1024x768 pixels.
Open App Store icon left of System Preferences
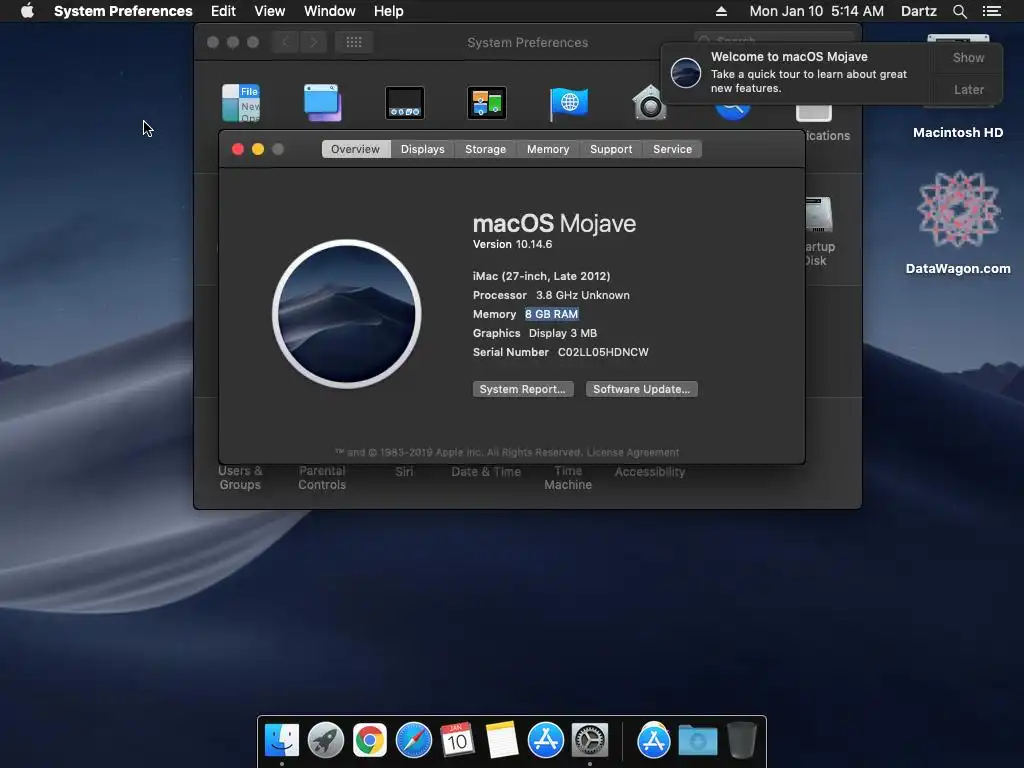[x=546, y=740]
